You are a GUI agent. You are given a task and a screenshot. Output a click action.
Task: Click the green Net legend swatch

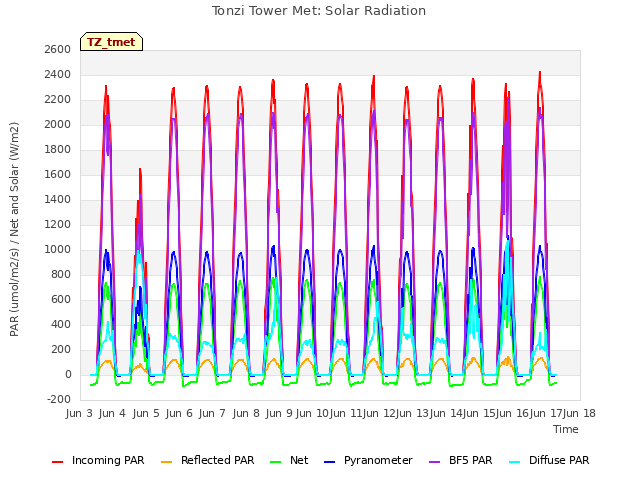pyautogui.click(x=276, y=462)
